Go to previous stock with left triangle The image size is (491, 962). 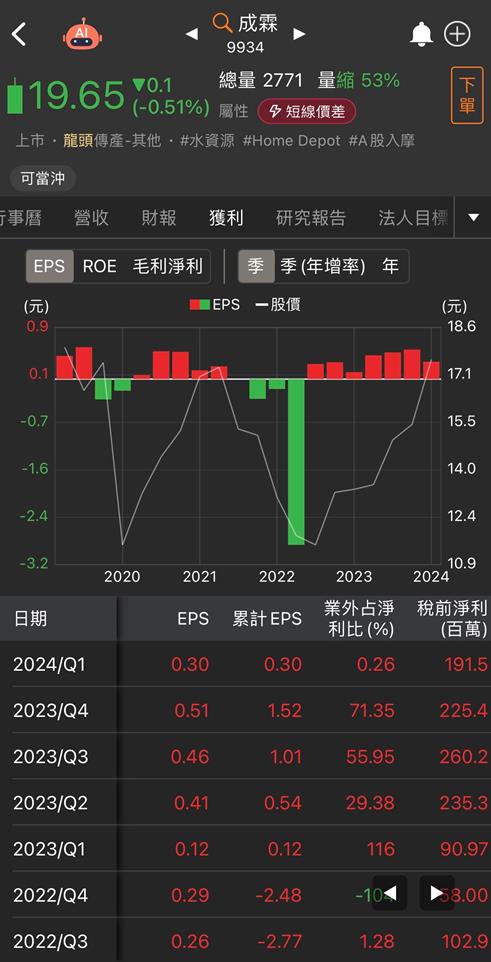click(x=192, y=34)
